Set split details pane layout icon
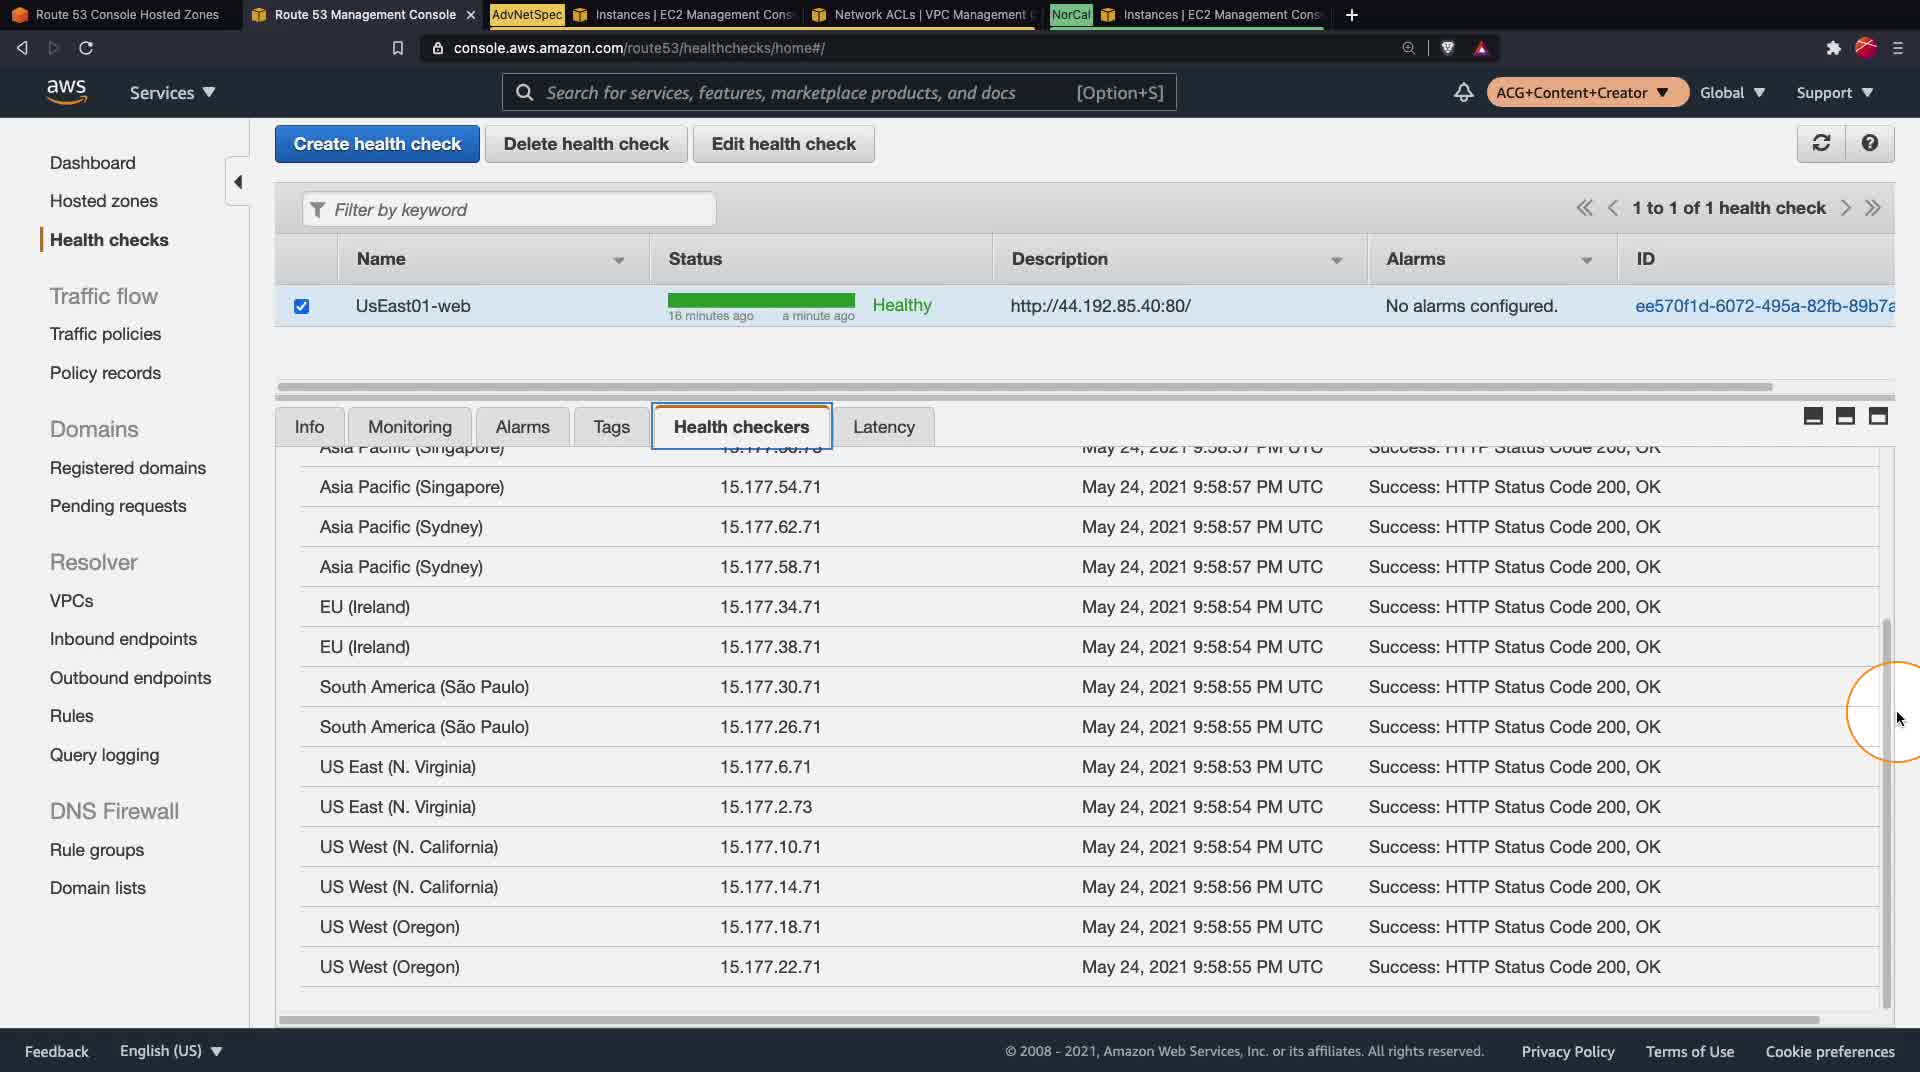This screenshot has height=1072, width=1920. 1845,416
